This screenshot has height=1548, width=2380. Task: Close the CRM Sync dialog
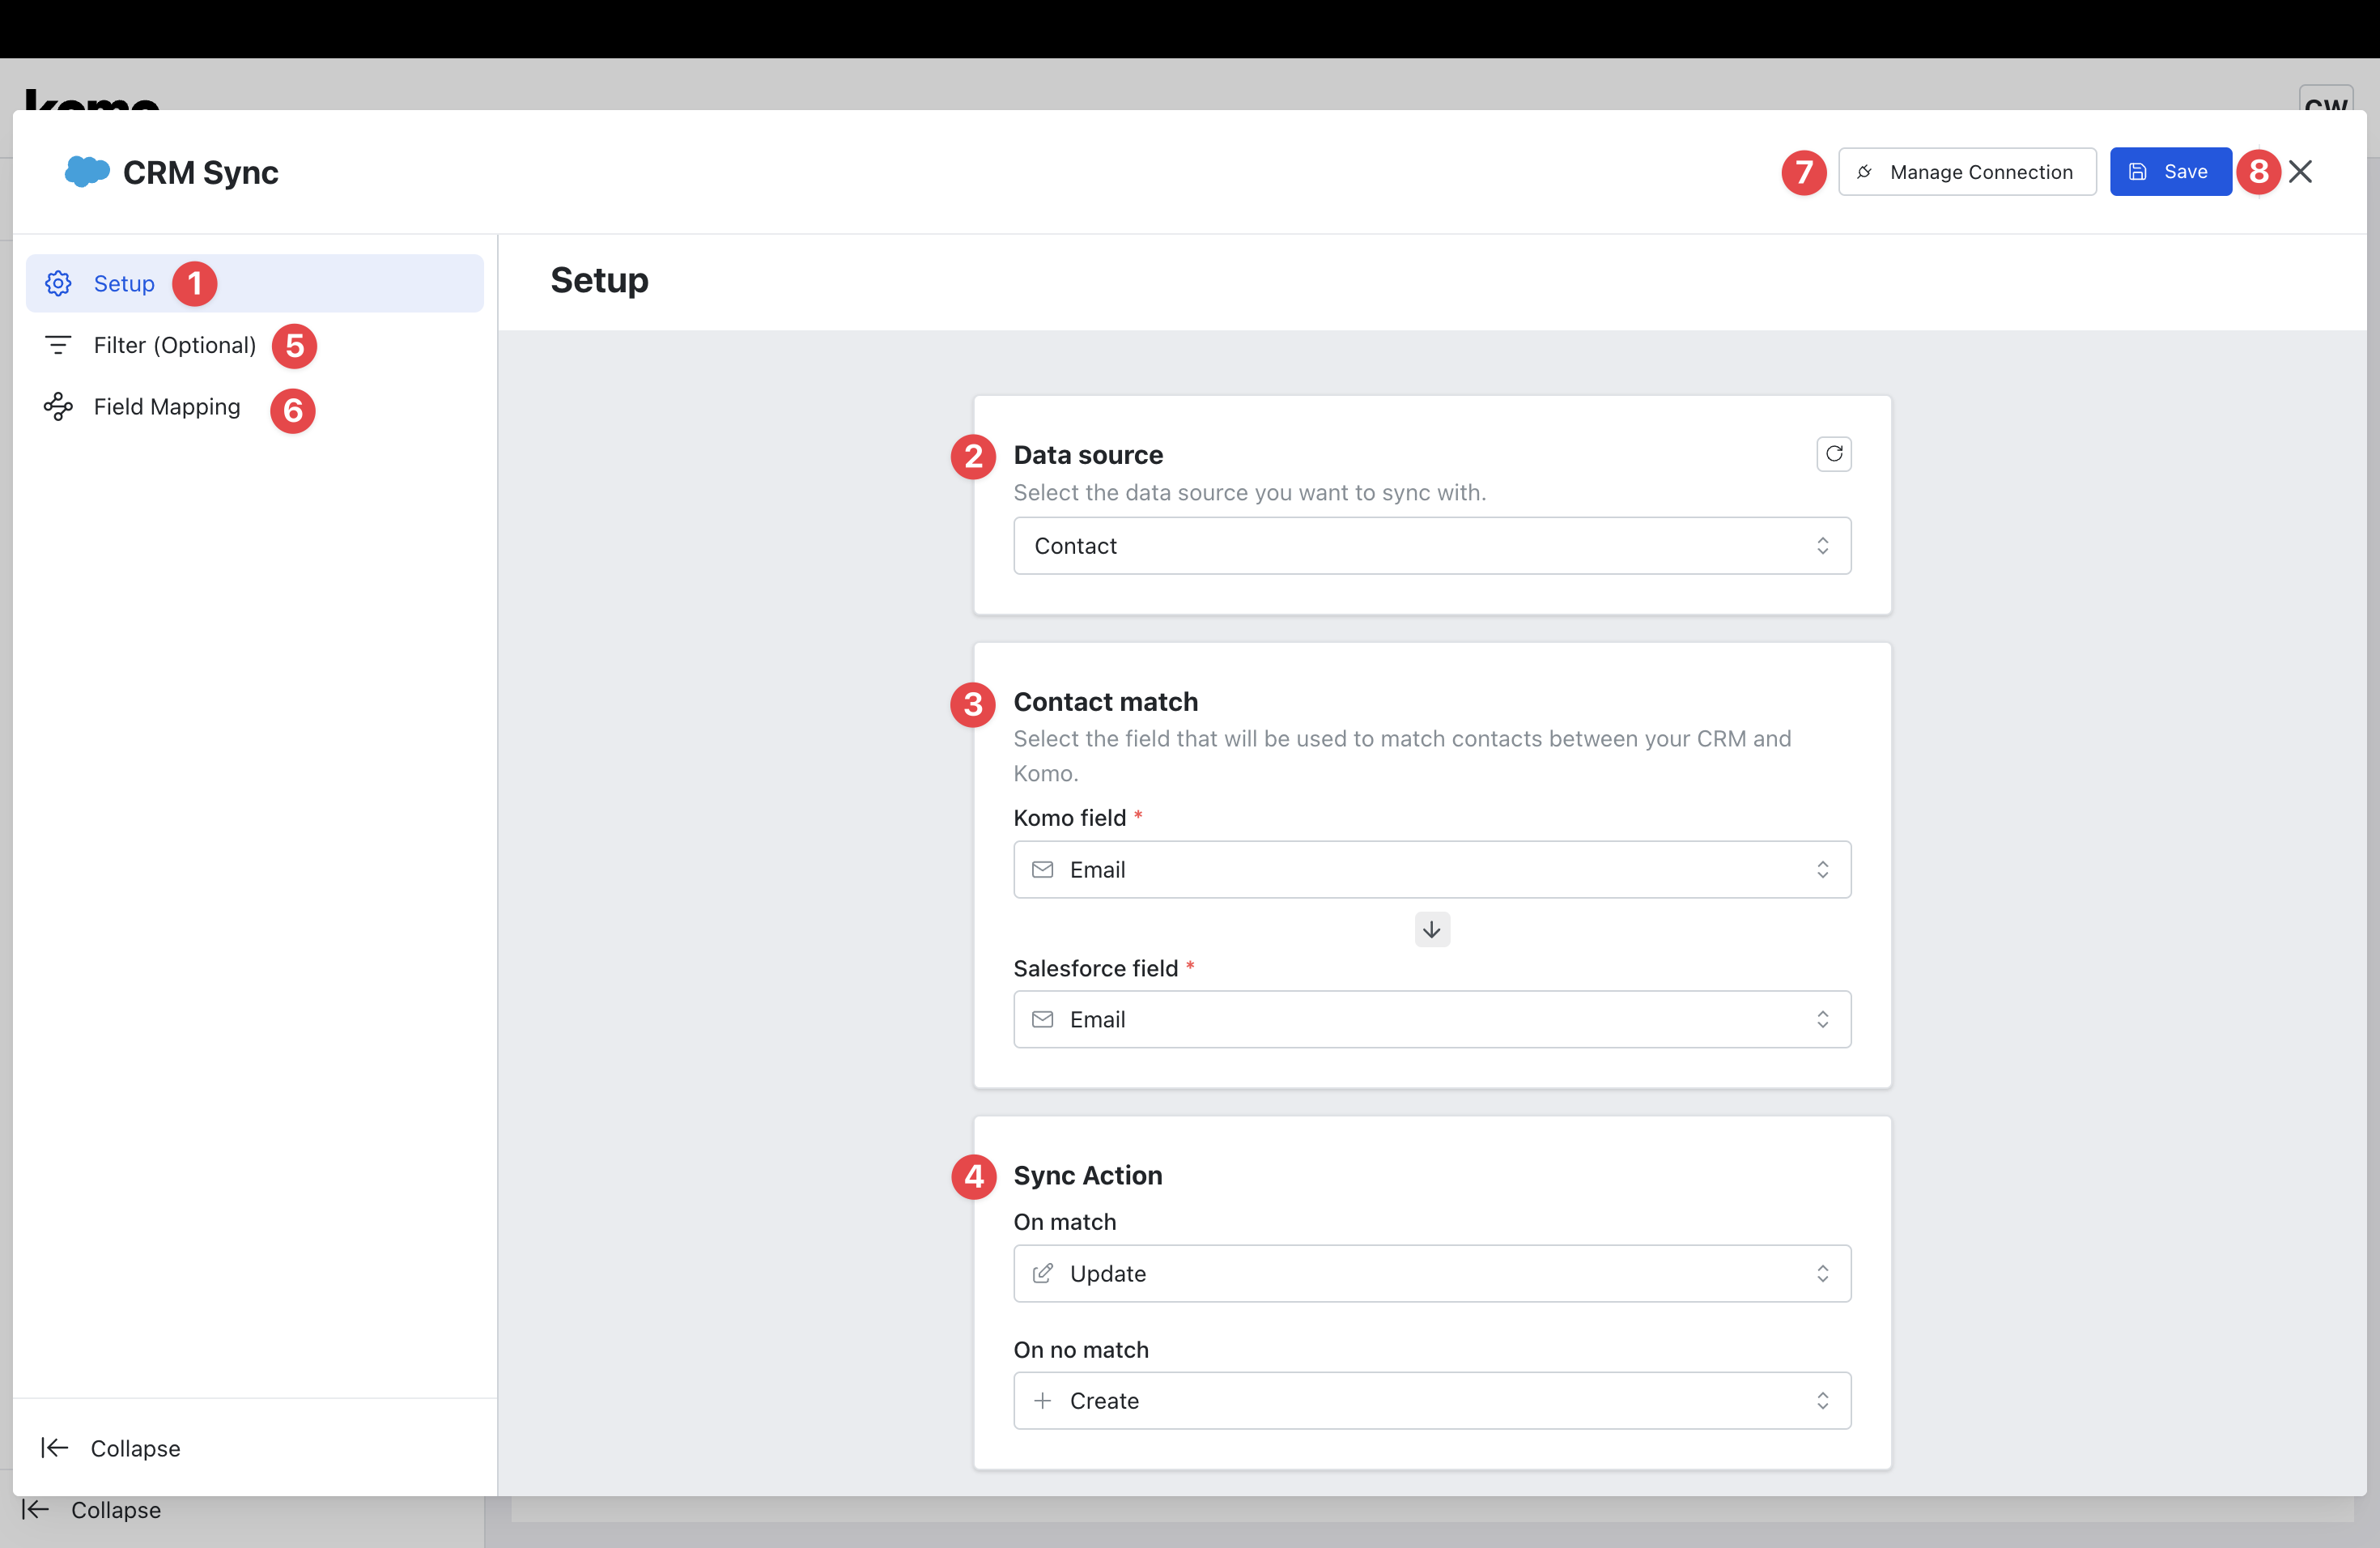click(x=2301, y=172)
